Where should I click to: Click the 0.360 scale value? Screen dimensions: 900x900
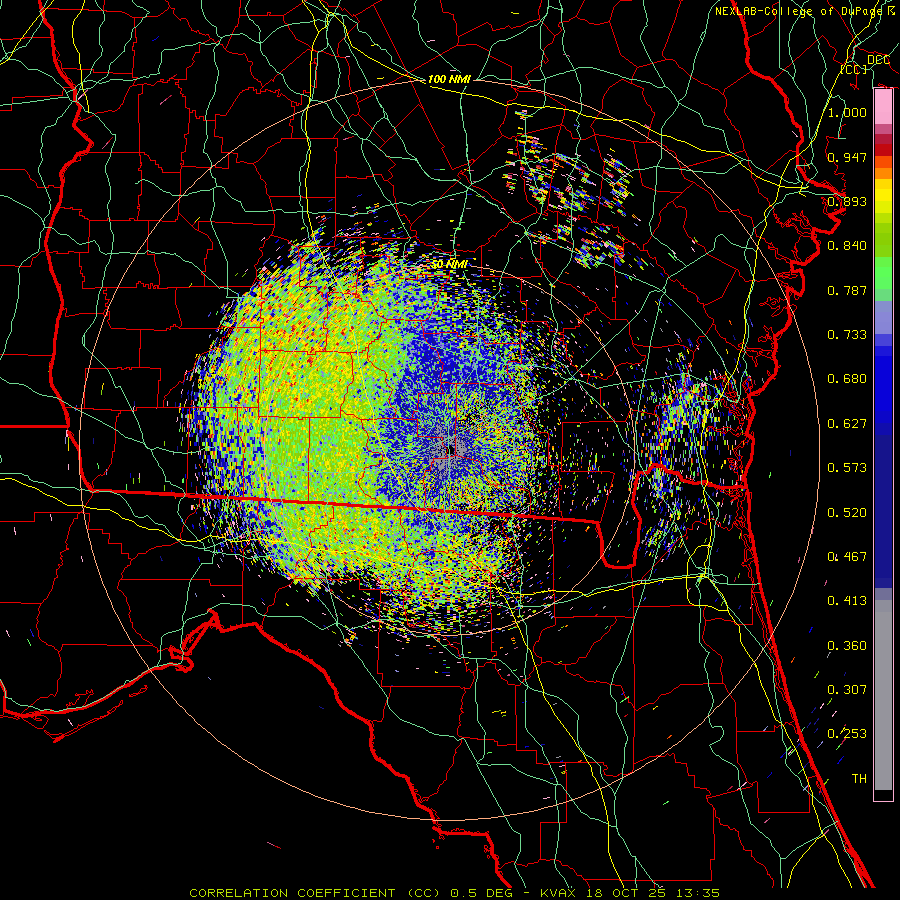click(847, 646)
